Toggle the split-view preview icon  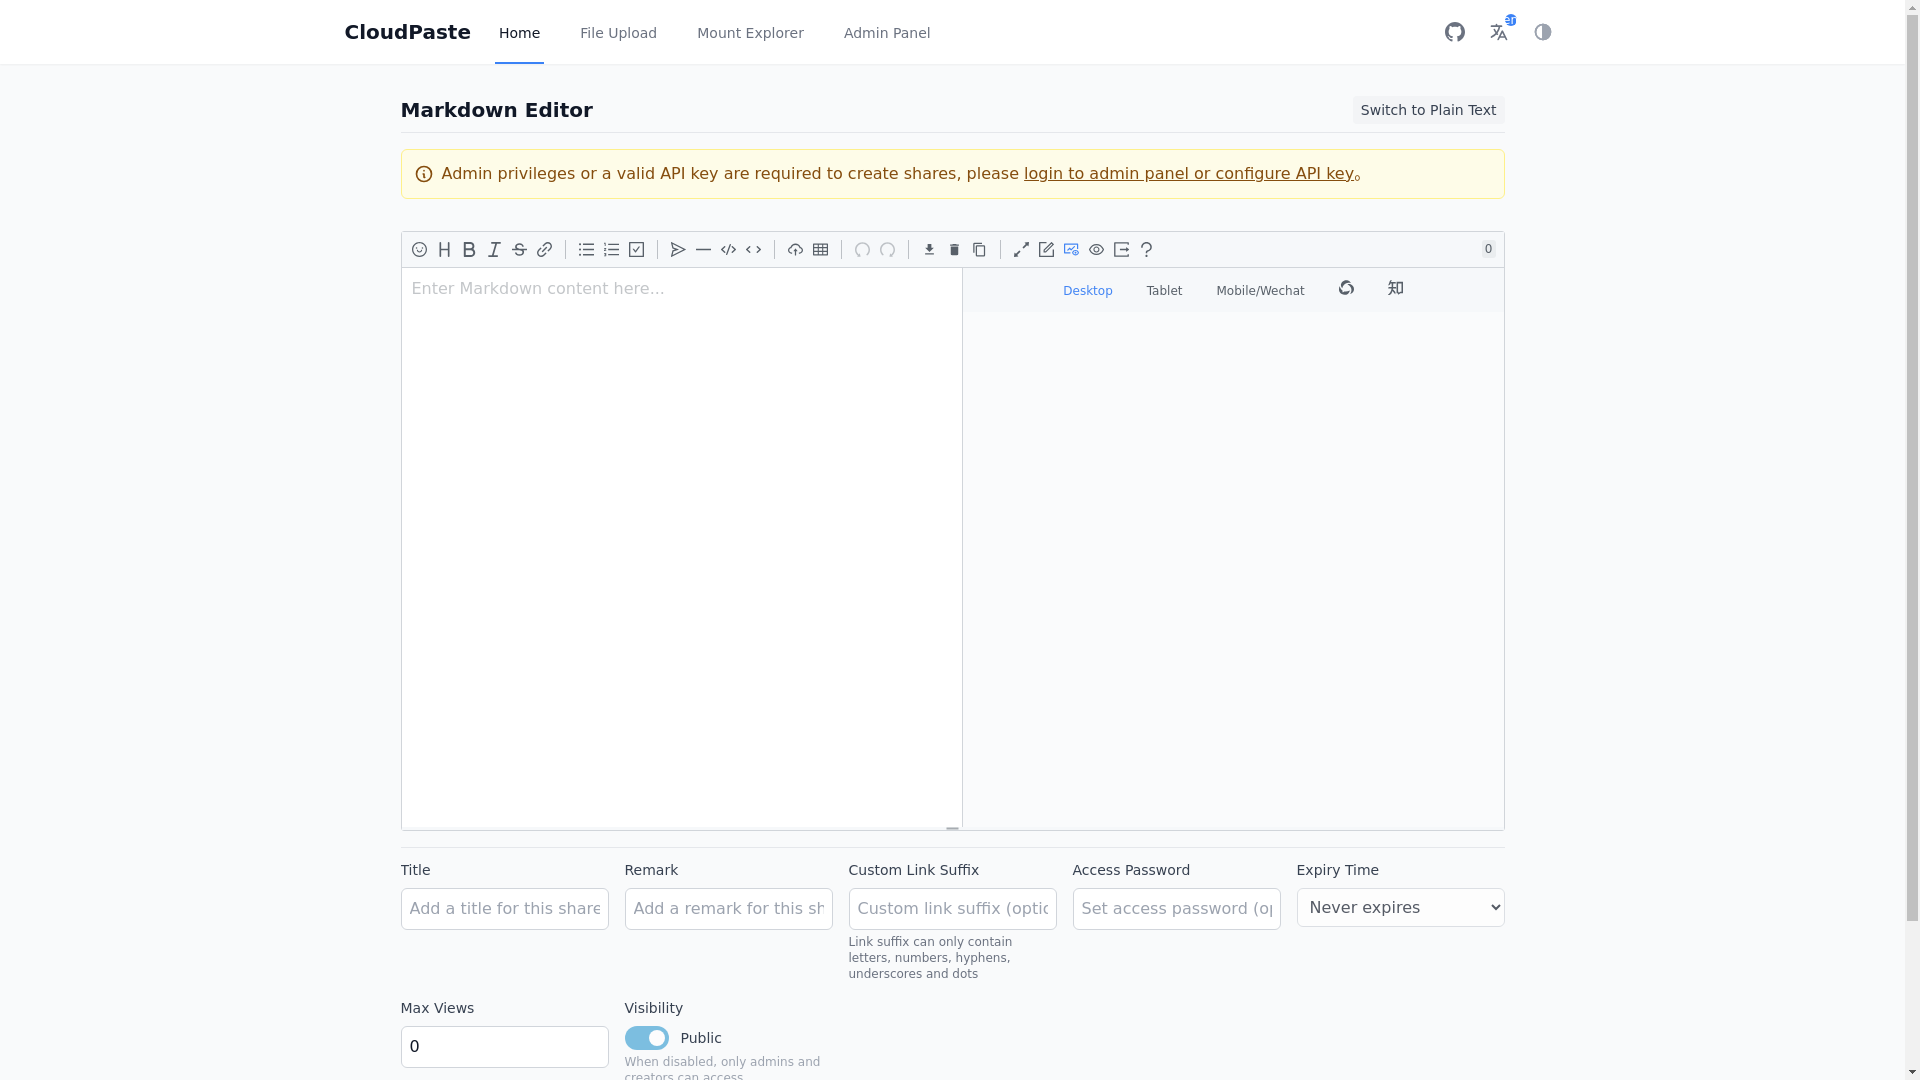[x=1071, y=250]
